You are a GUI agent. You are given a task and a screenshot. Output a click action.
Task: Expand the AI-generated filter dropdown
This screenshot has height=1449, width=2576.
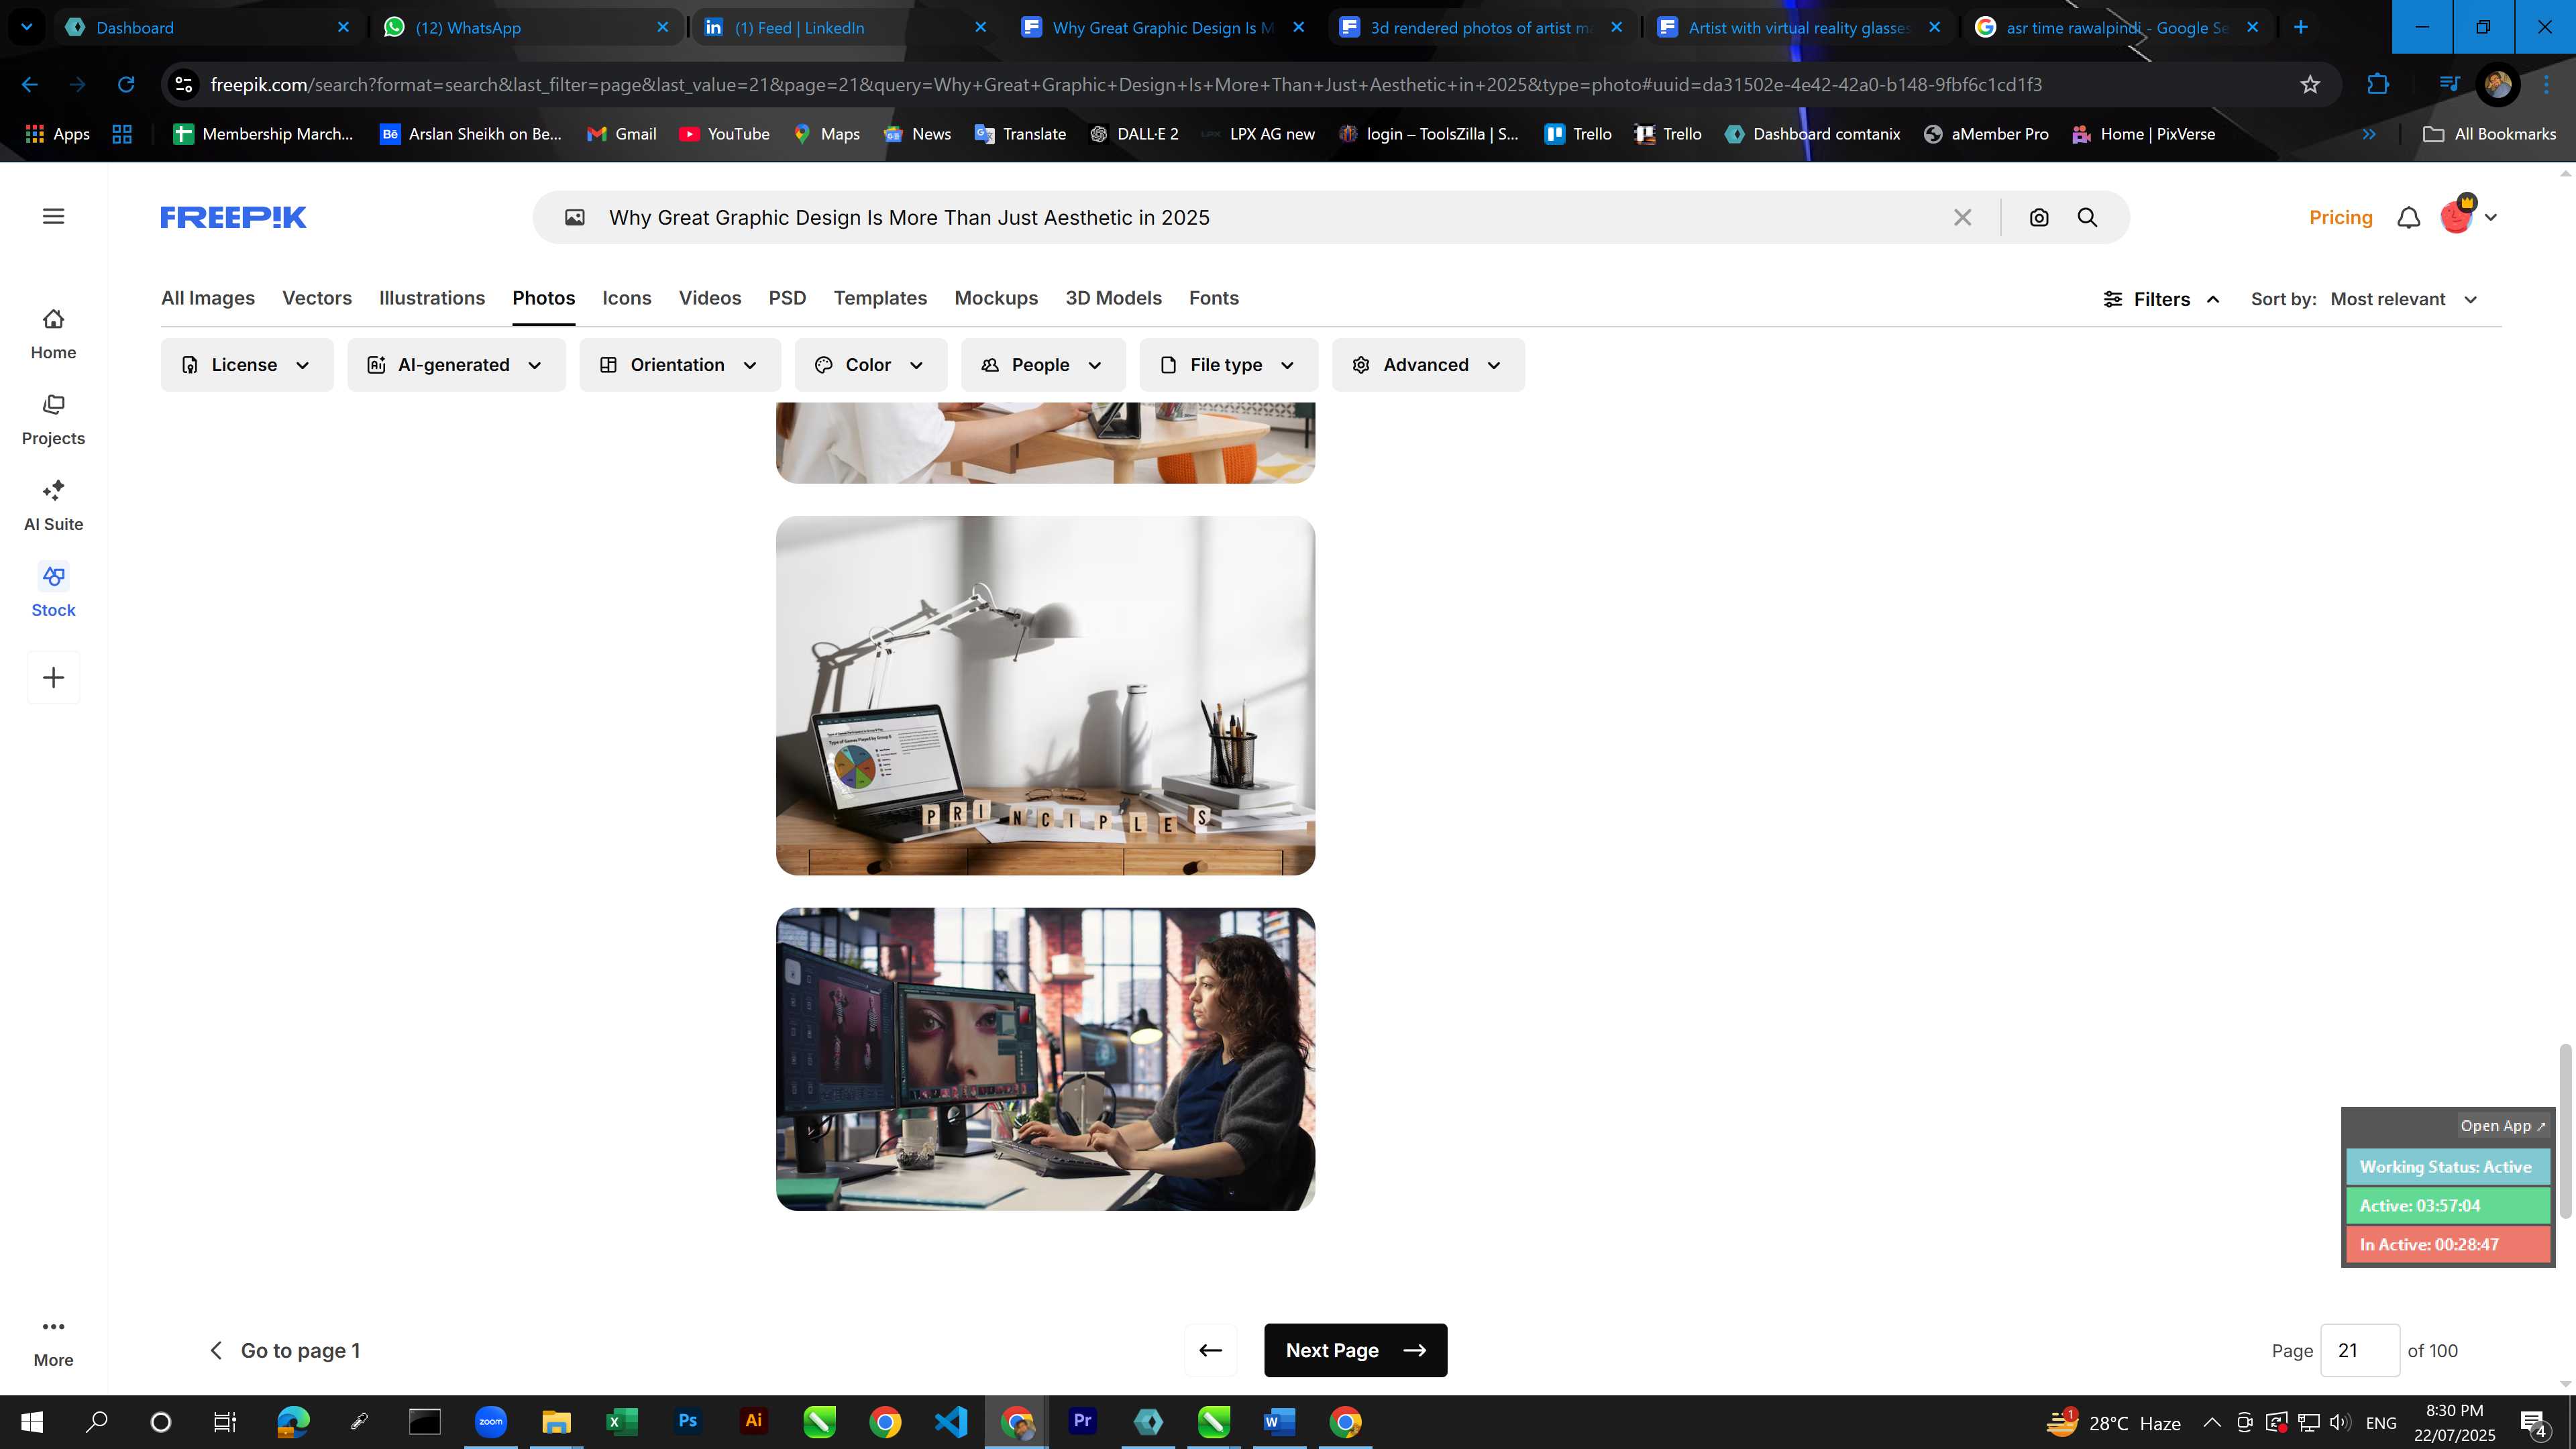456,365
